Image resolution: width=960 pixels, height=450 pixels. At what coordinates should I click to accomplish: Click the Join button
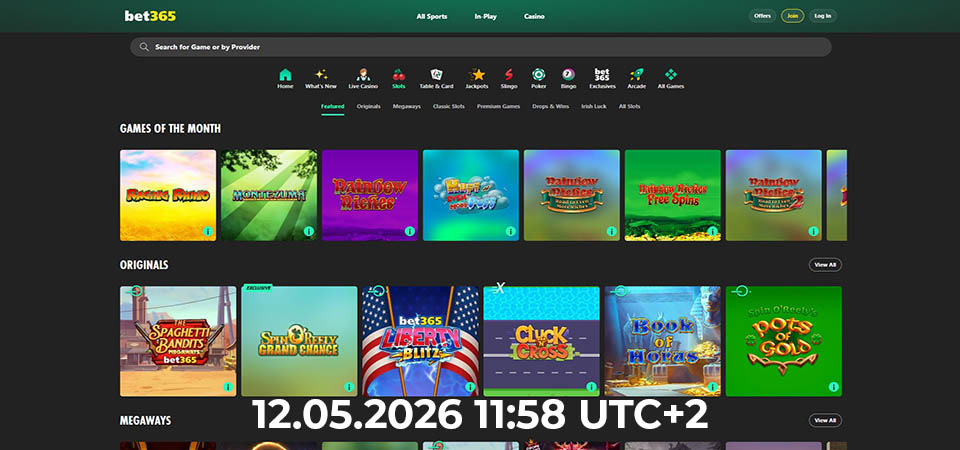click(x=792, y=16)
